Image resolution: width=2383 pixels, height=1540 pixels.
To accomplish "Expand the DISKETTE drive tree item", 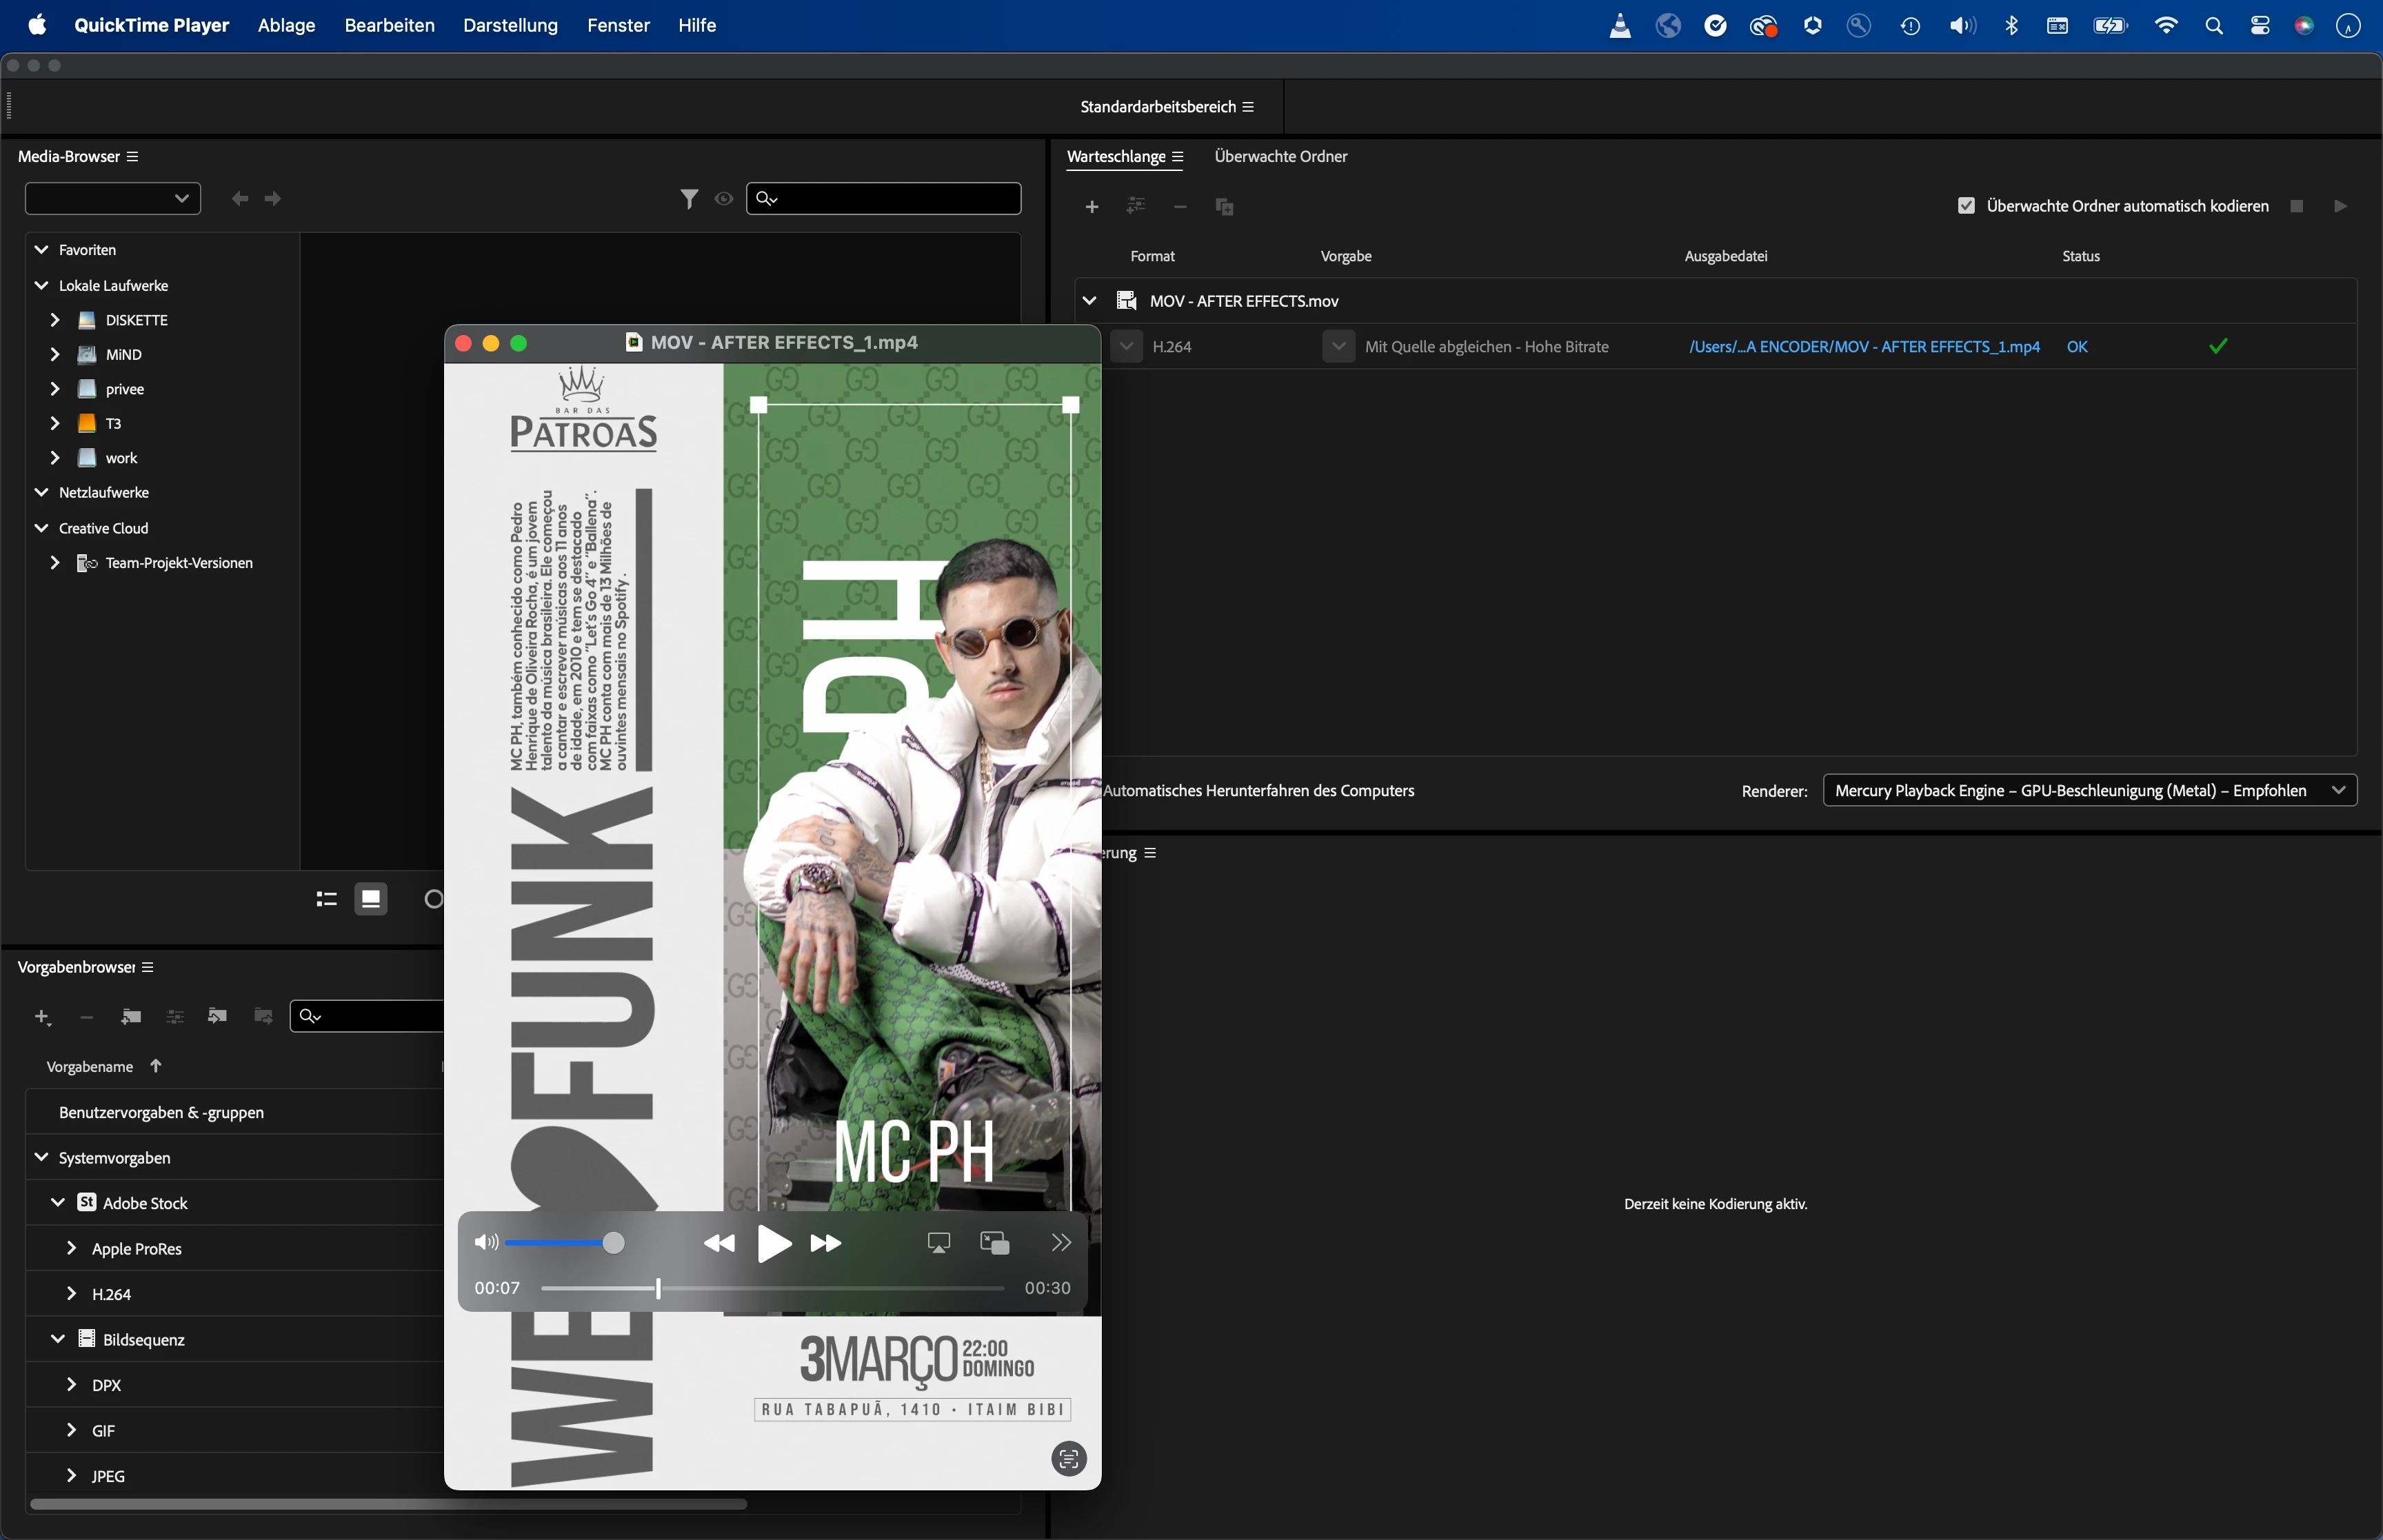I will point(55,320).
